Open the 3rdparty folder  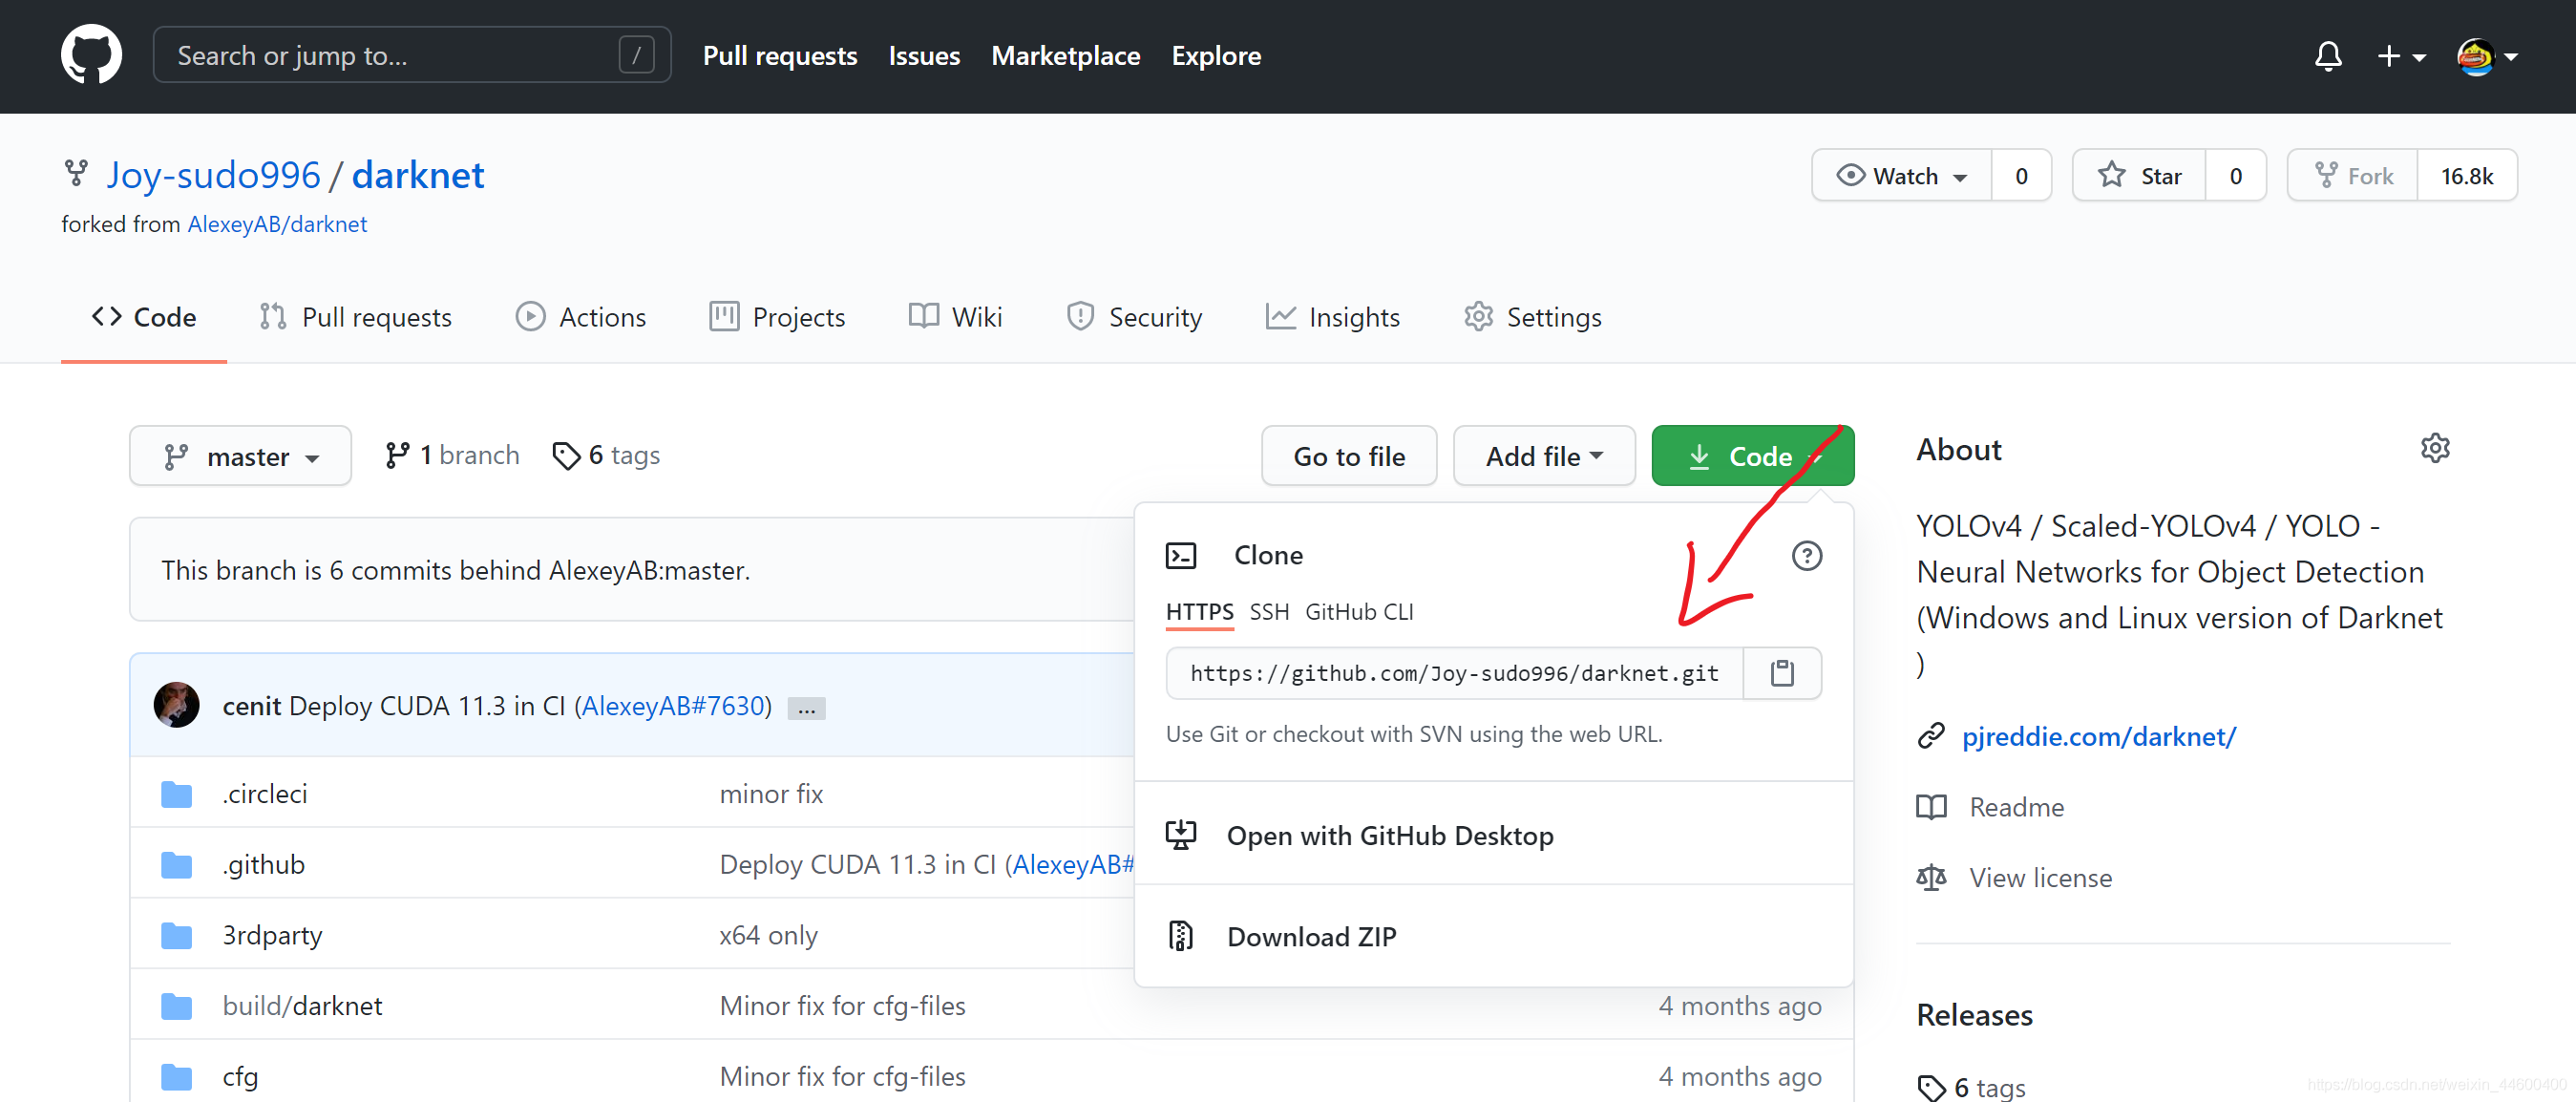(x=272, y=935)
